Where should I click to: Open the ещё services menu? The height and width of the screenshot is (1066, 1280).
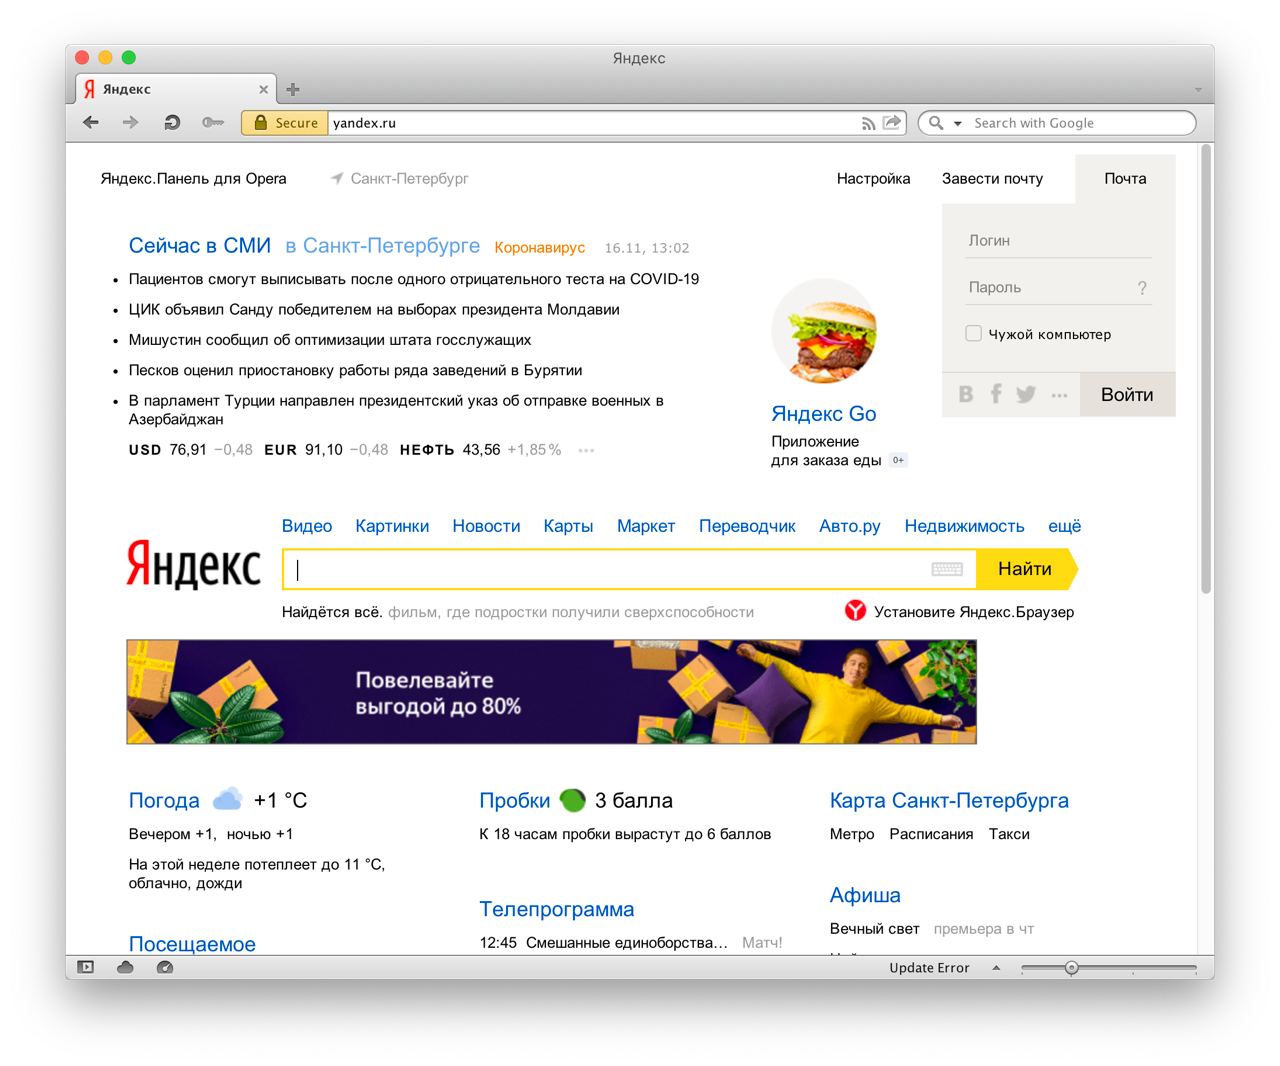click(1064, 526)
